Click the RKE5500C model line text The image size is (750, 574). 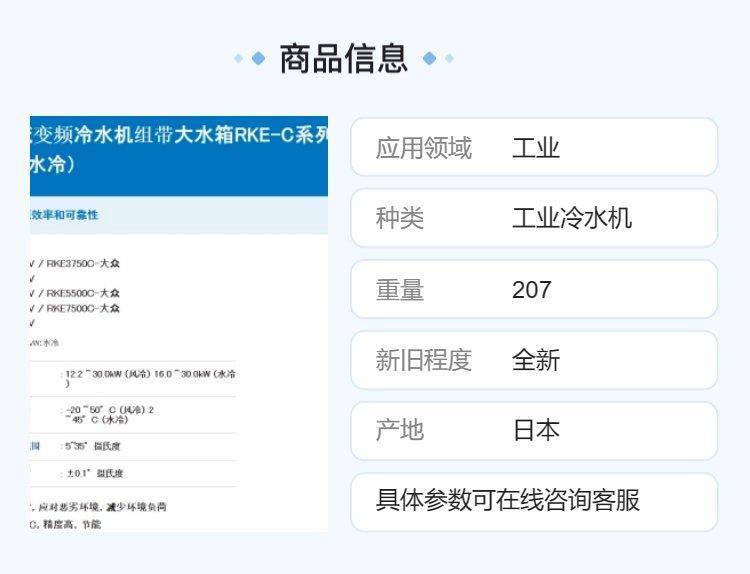coord(75,293)
